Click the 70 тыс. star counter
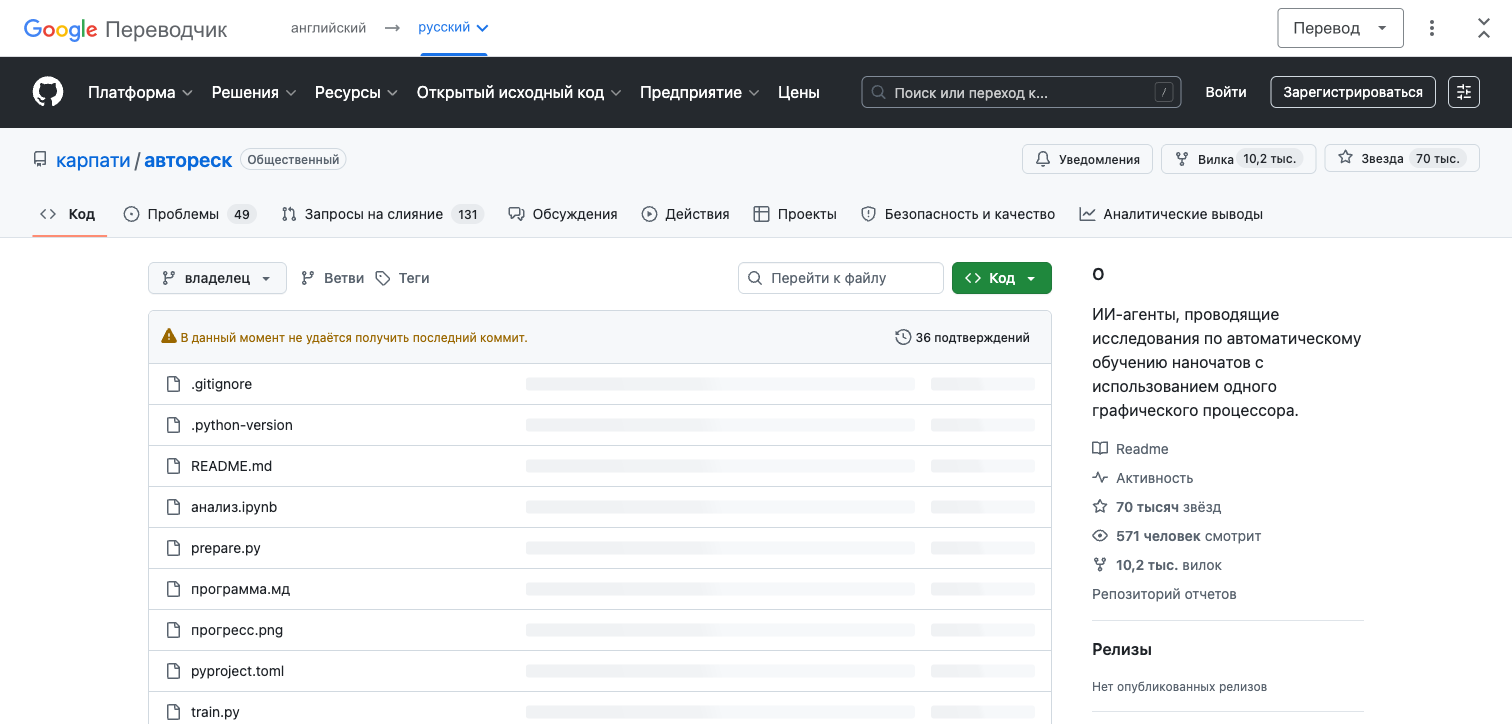Image resolution: width=1512 pixels, height=724 pixels. click(1438, 158)
